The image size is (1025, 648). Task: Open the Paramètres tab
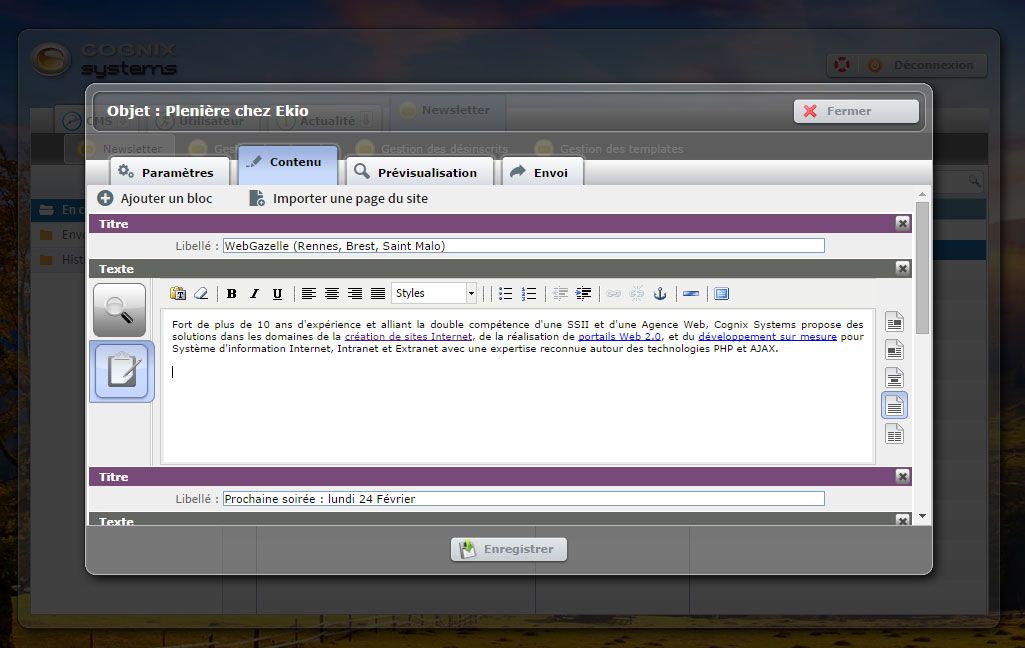point(169,172)
